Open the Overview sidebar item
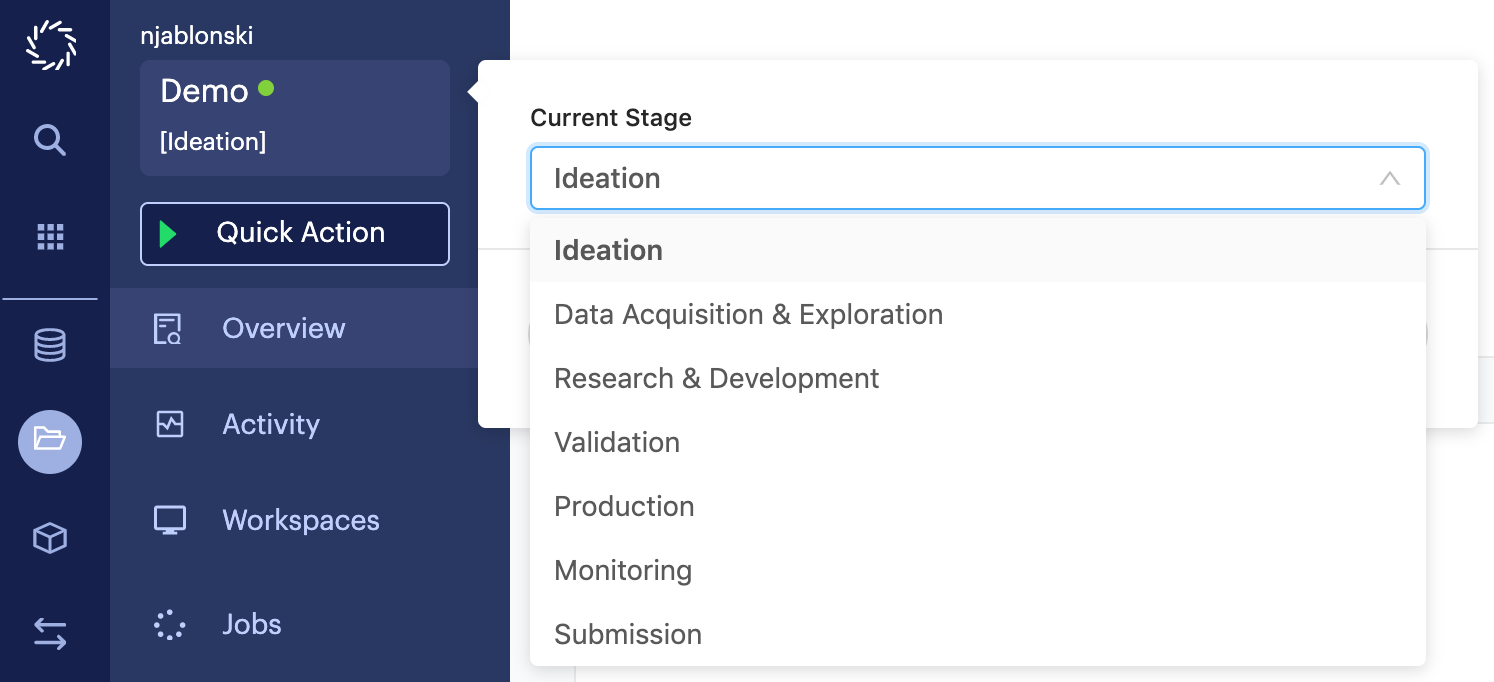This screenshot has height=682, width=1494. [283, 328]
